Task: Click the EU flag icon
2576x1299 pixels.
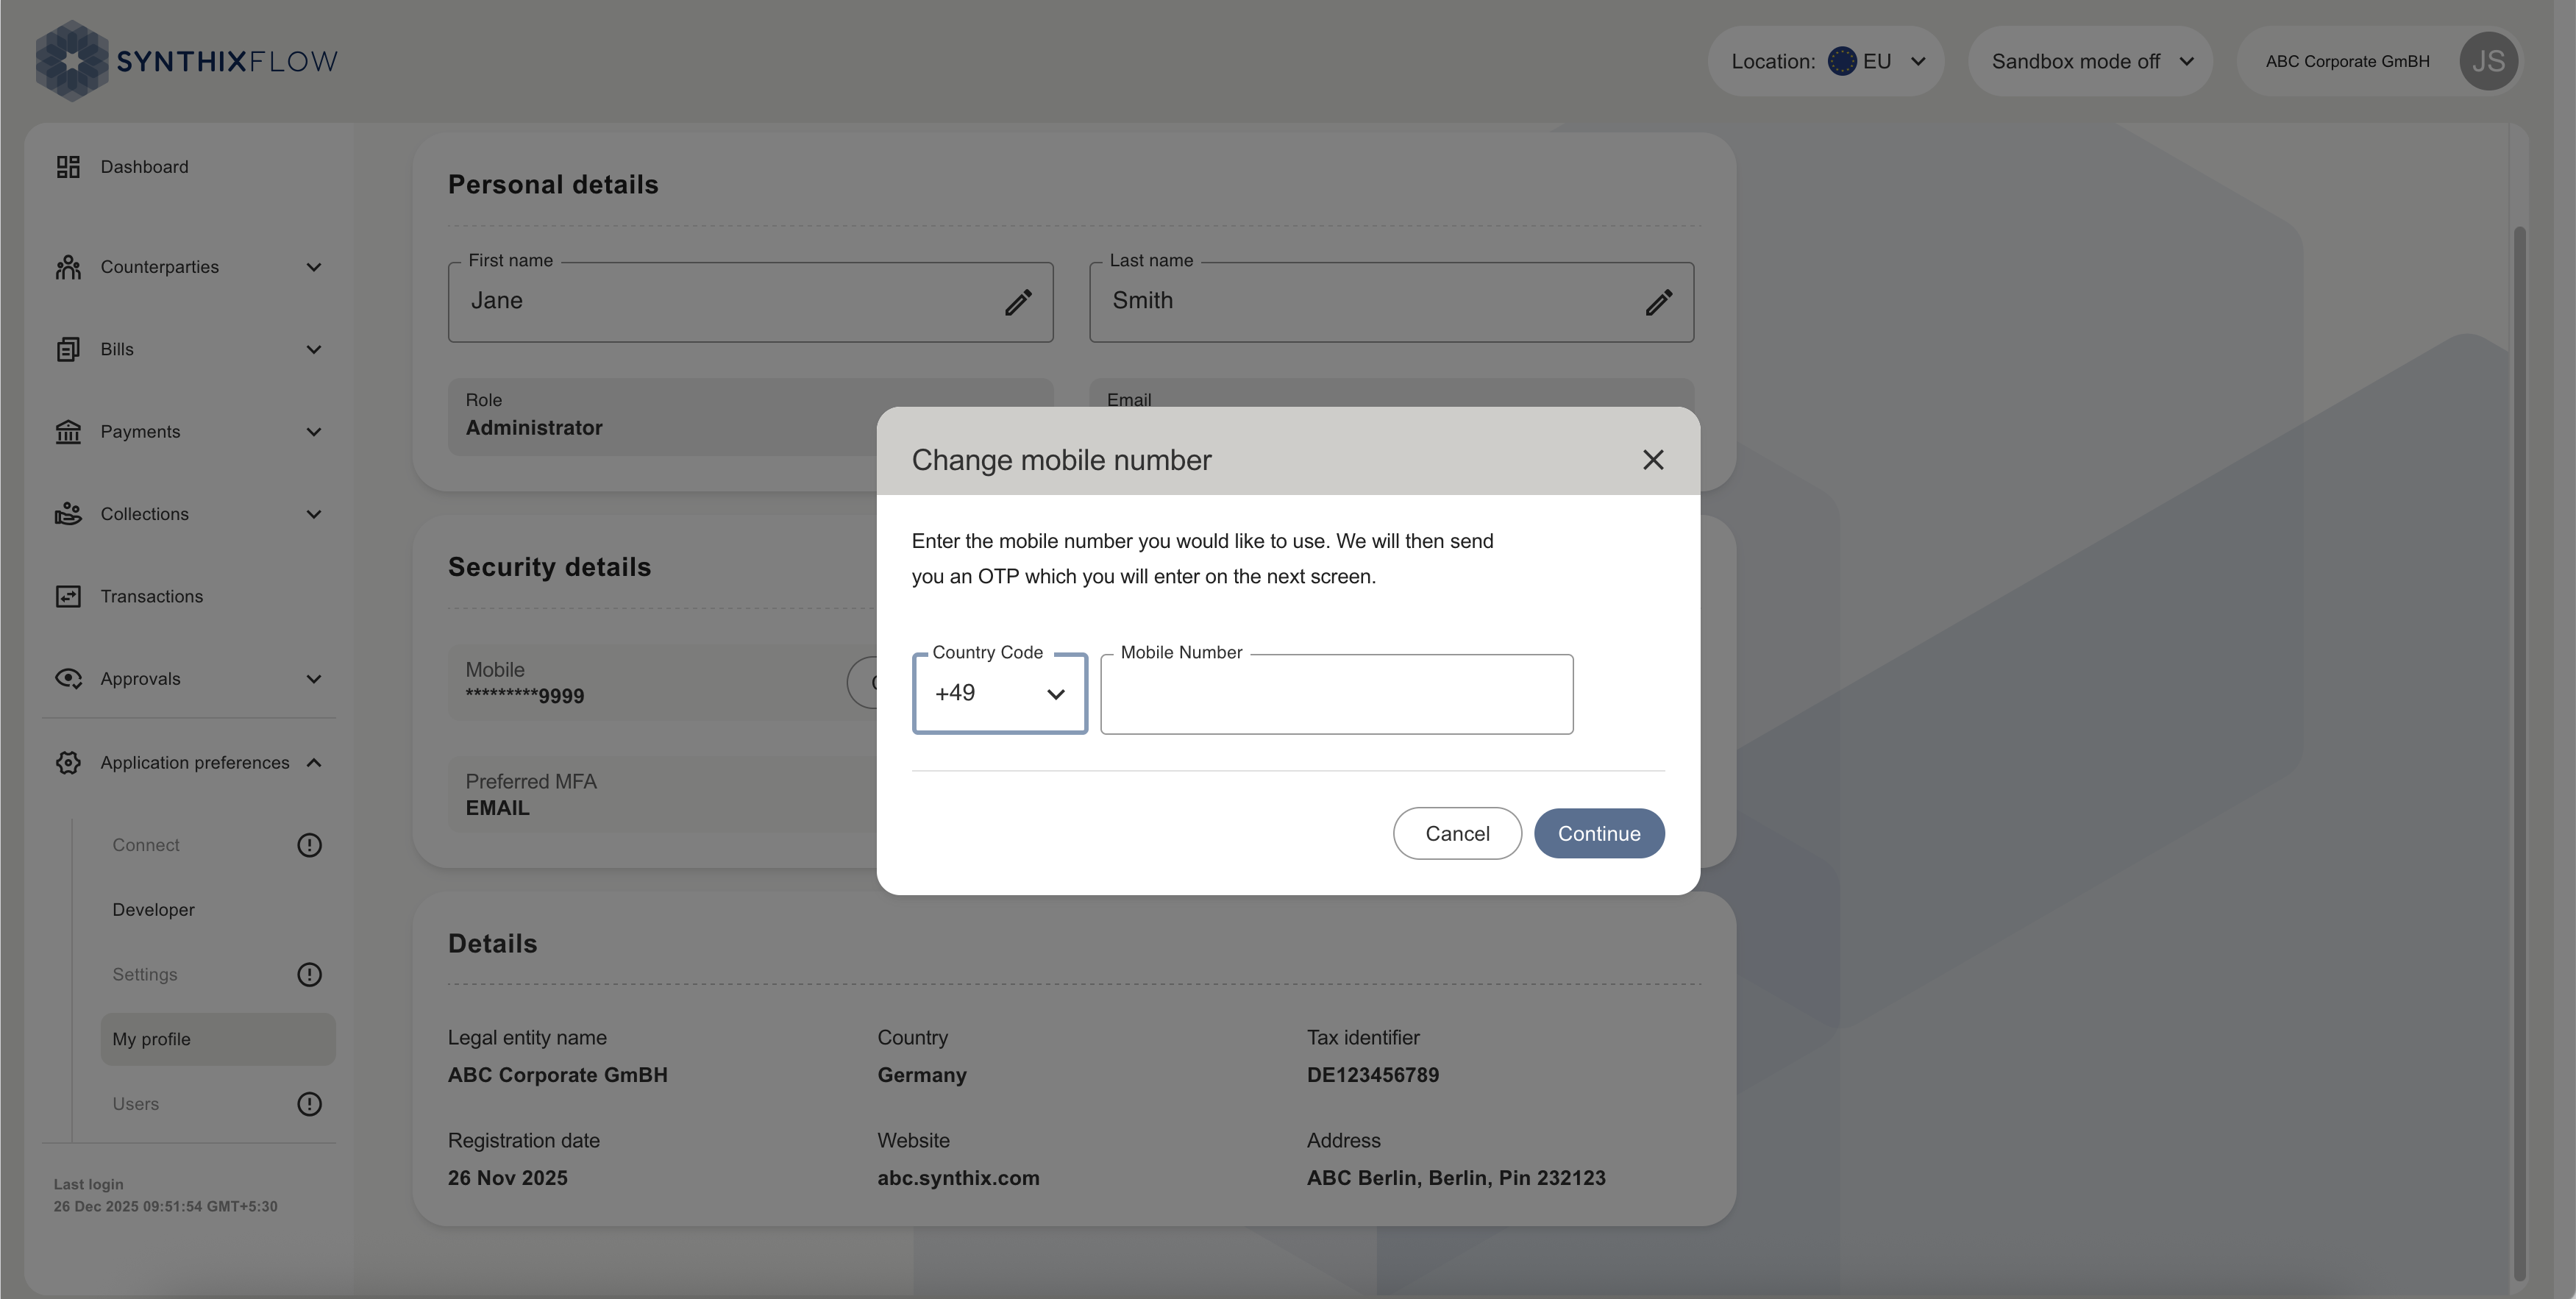Action: tap(1842, 61)
